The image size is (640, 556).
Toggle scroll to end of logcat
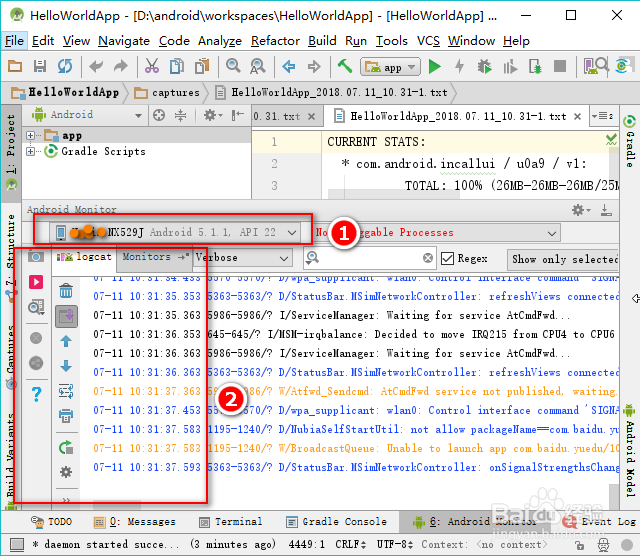[66, 316]
